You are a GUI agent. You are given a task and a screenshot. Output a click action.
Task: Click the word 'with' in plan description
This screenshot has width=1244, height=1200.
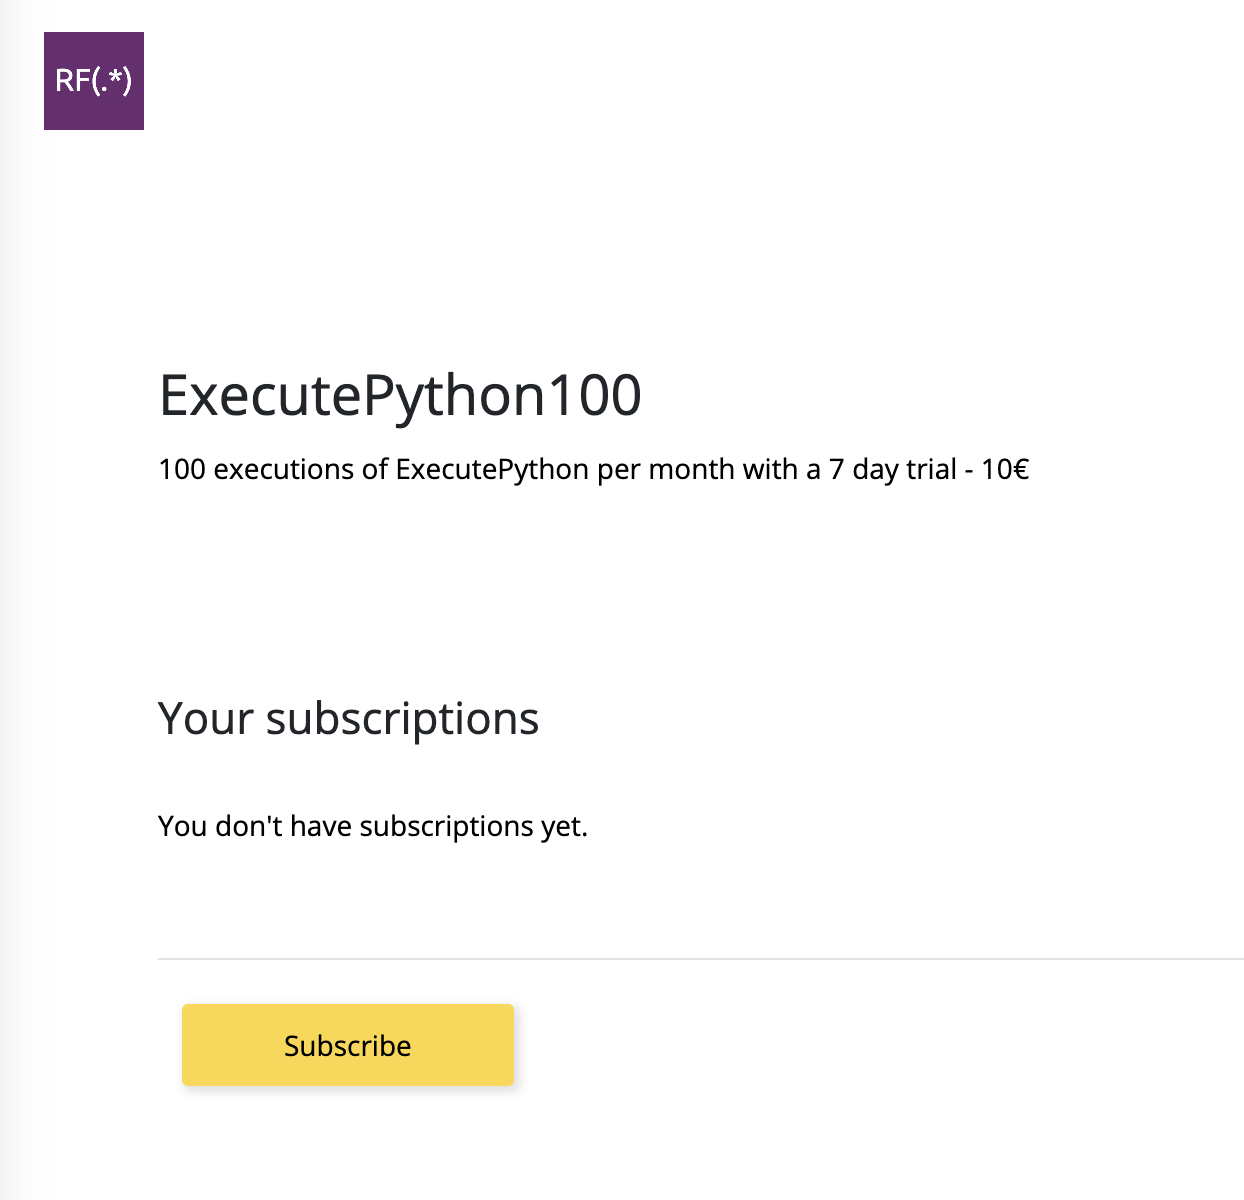(769, 469)
